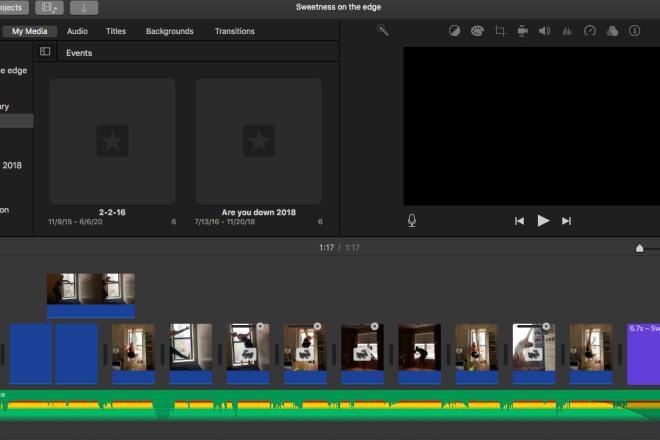Select the 2018 item in sidebar
Screen dimensions: 660x440
pos(12,165)
